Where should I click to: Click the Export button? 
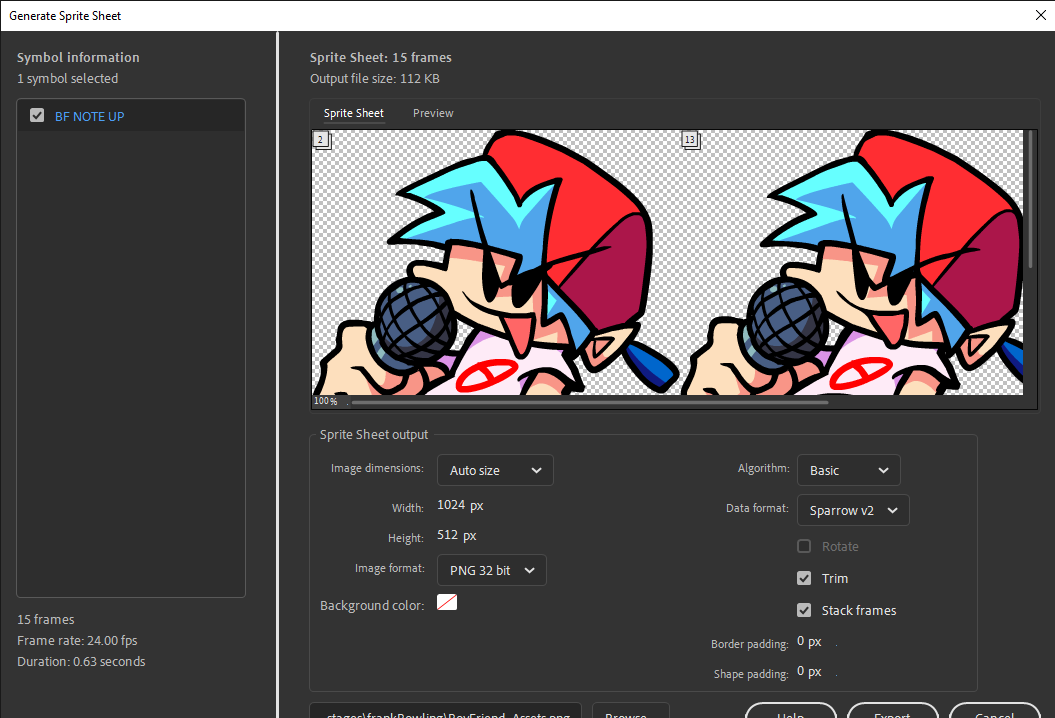click(x=892, y=711)
